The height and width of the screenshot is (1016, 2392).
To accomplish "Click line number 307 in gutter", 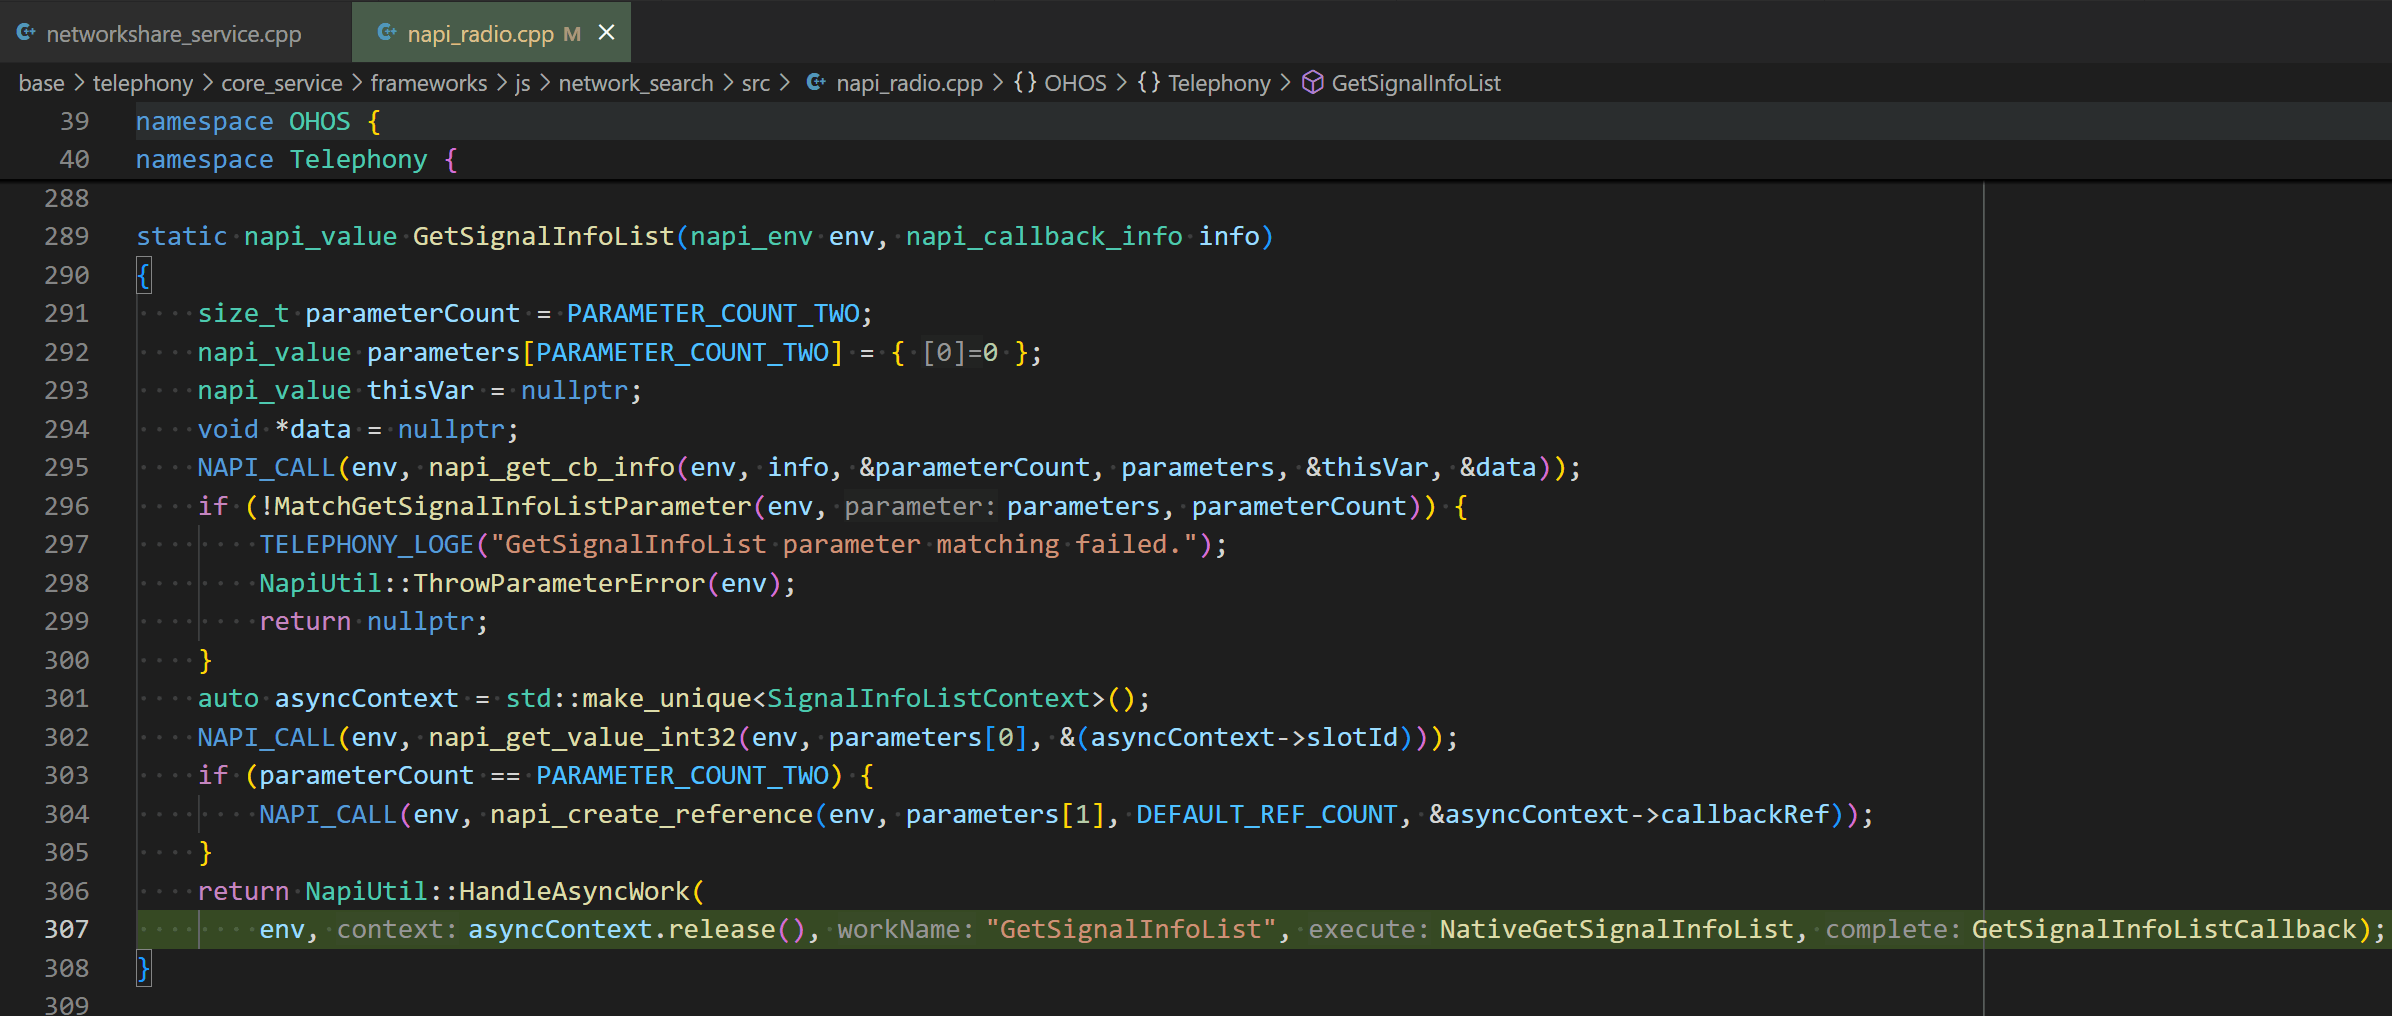I will [67, 930].
